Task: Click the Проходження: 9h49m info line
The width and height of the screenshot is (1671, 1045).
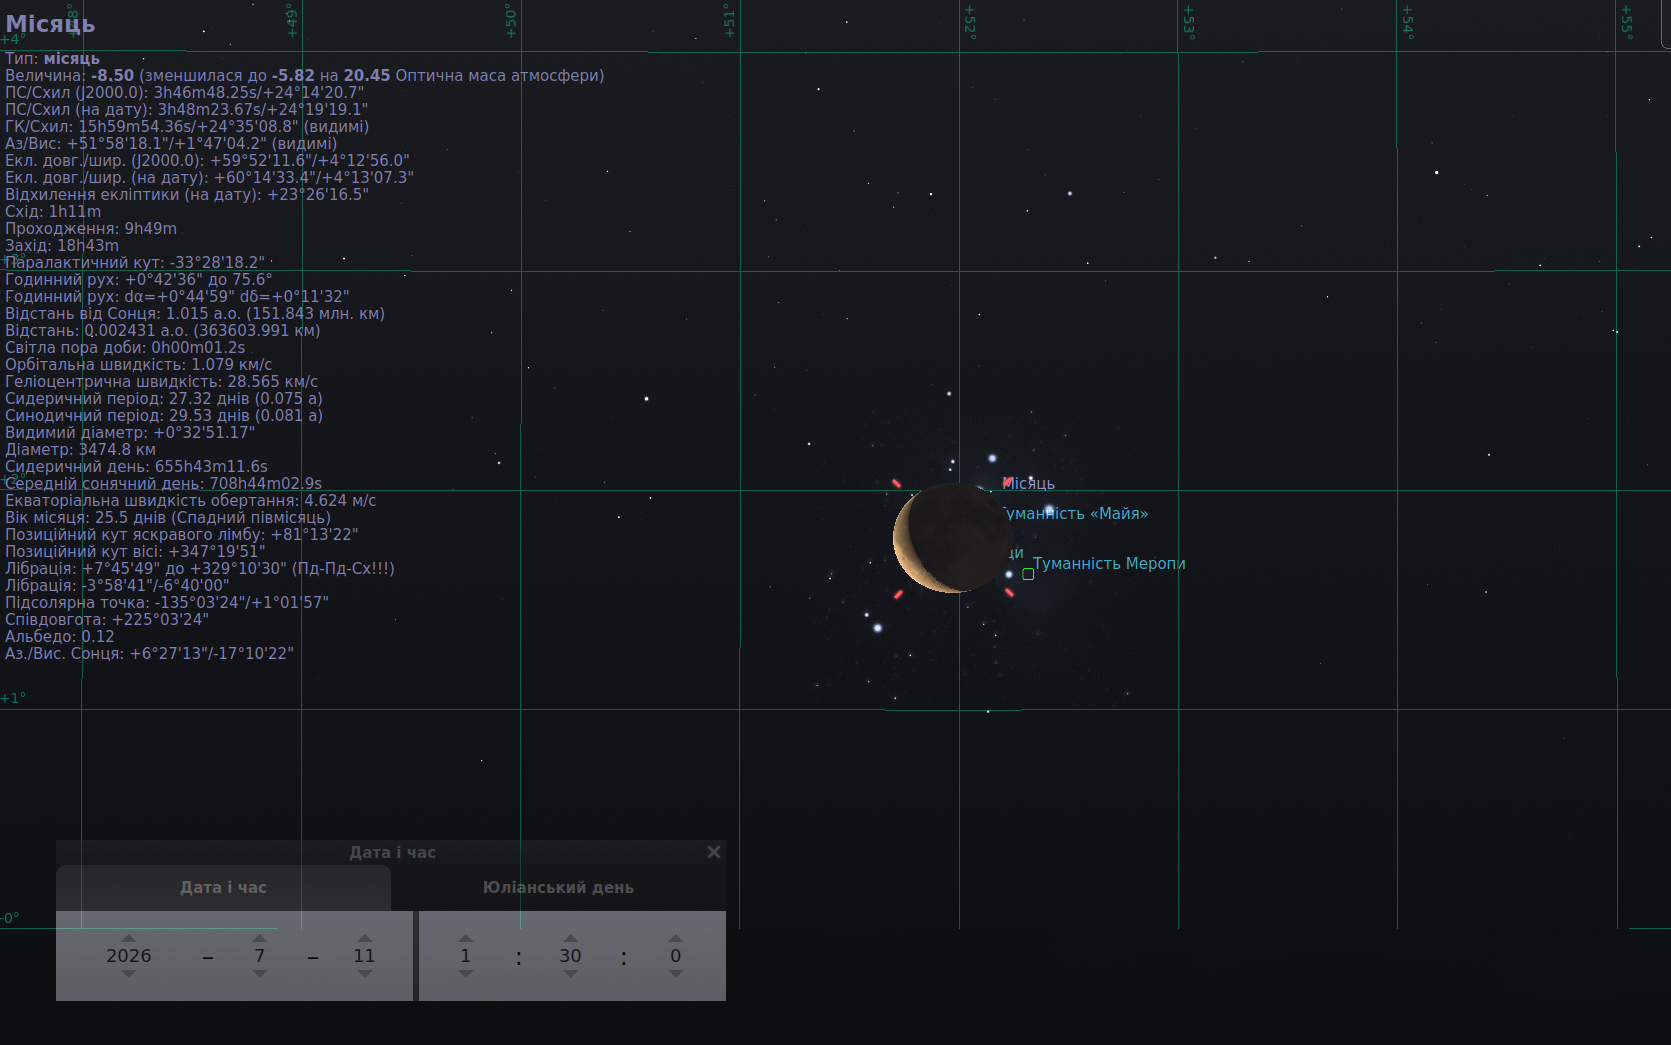Action: 91,228
